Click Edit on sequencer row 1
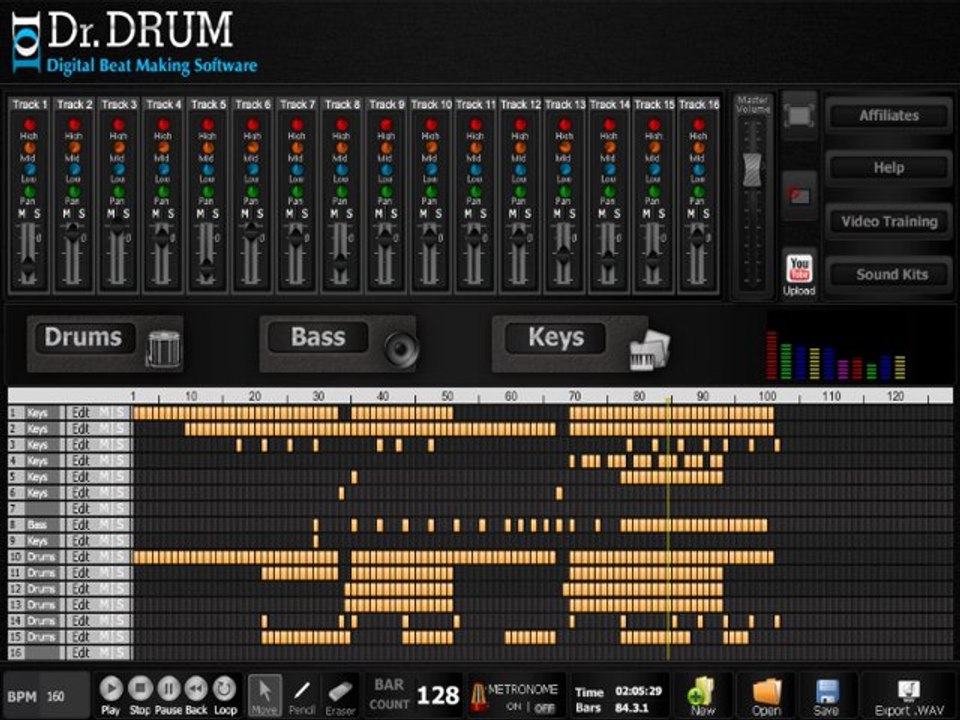 81,413
